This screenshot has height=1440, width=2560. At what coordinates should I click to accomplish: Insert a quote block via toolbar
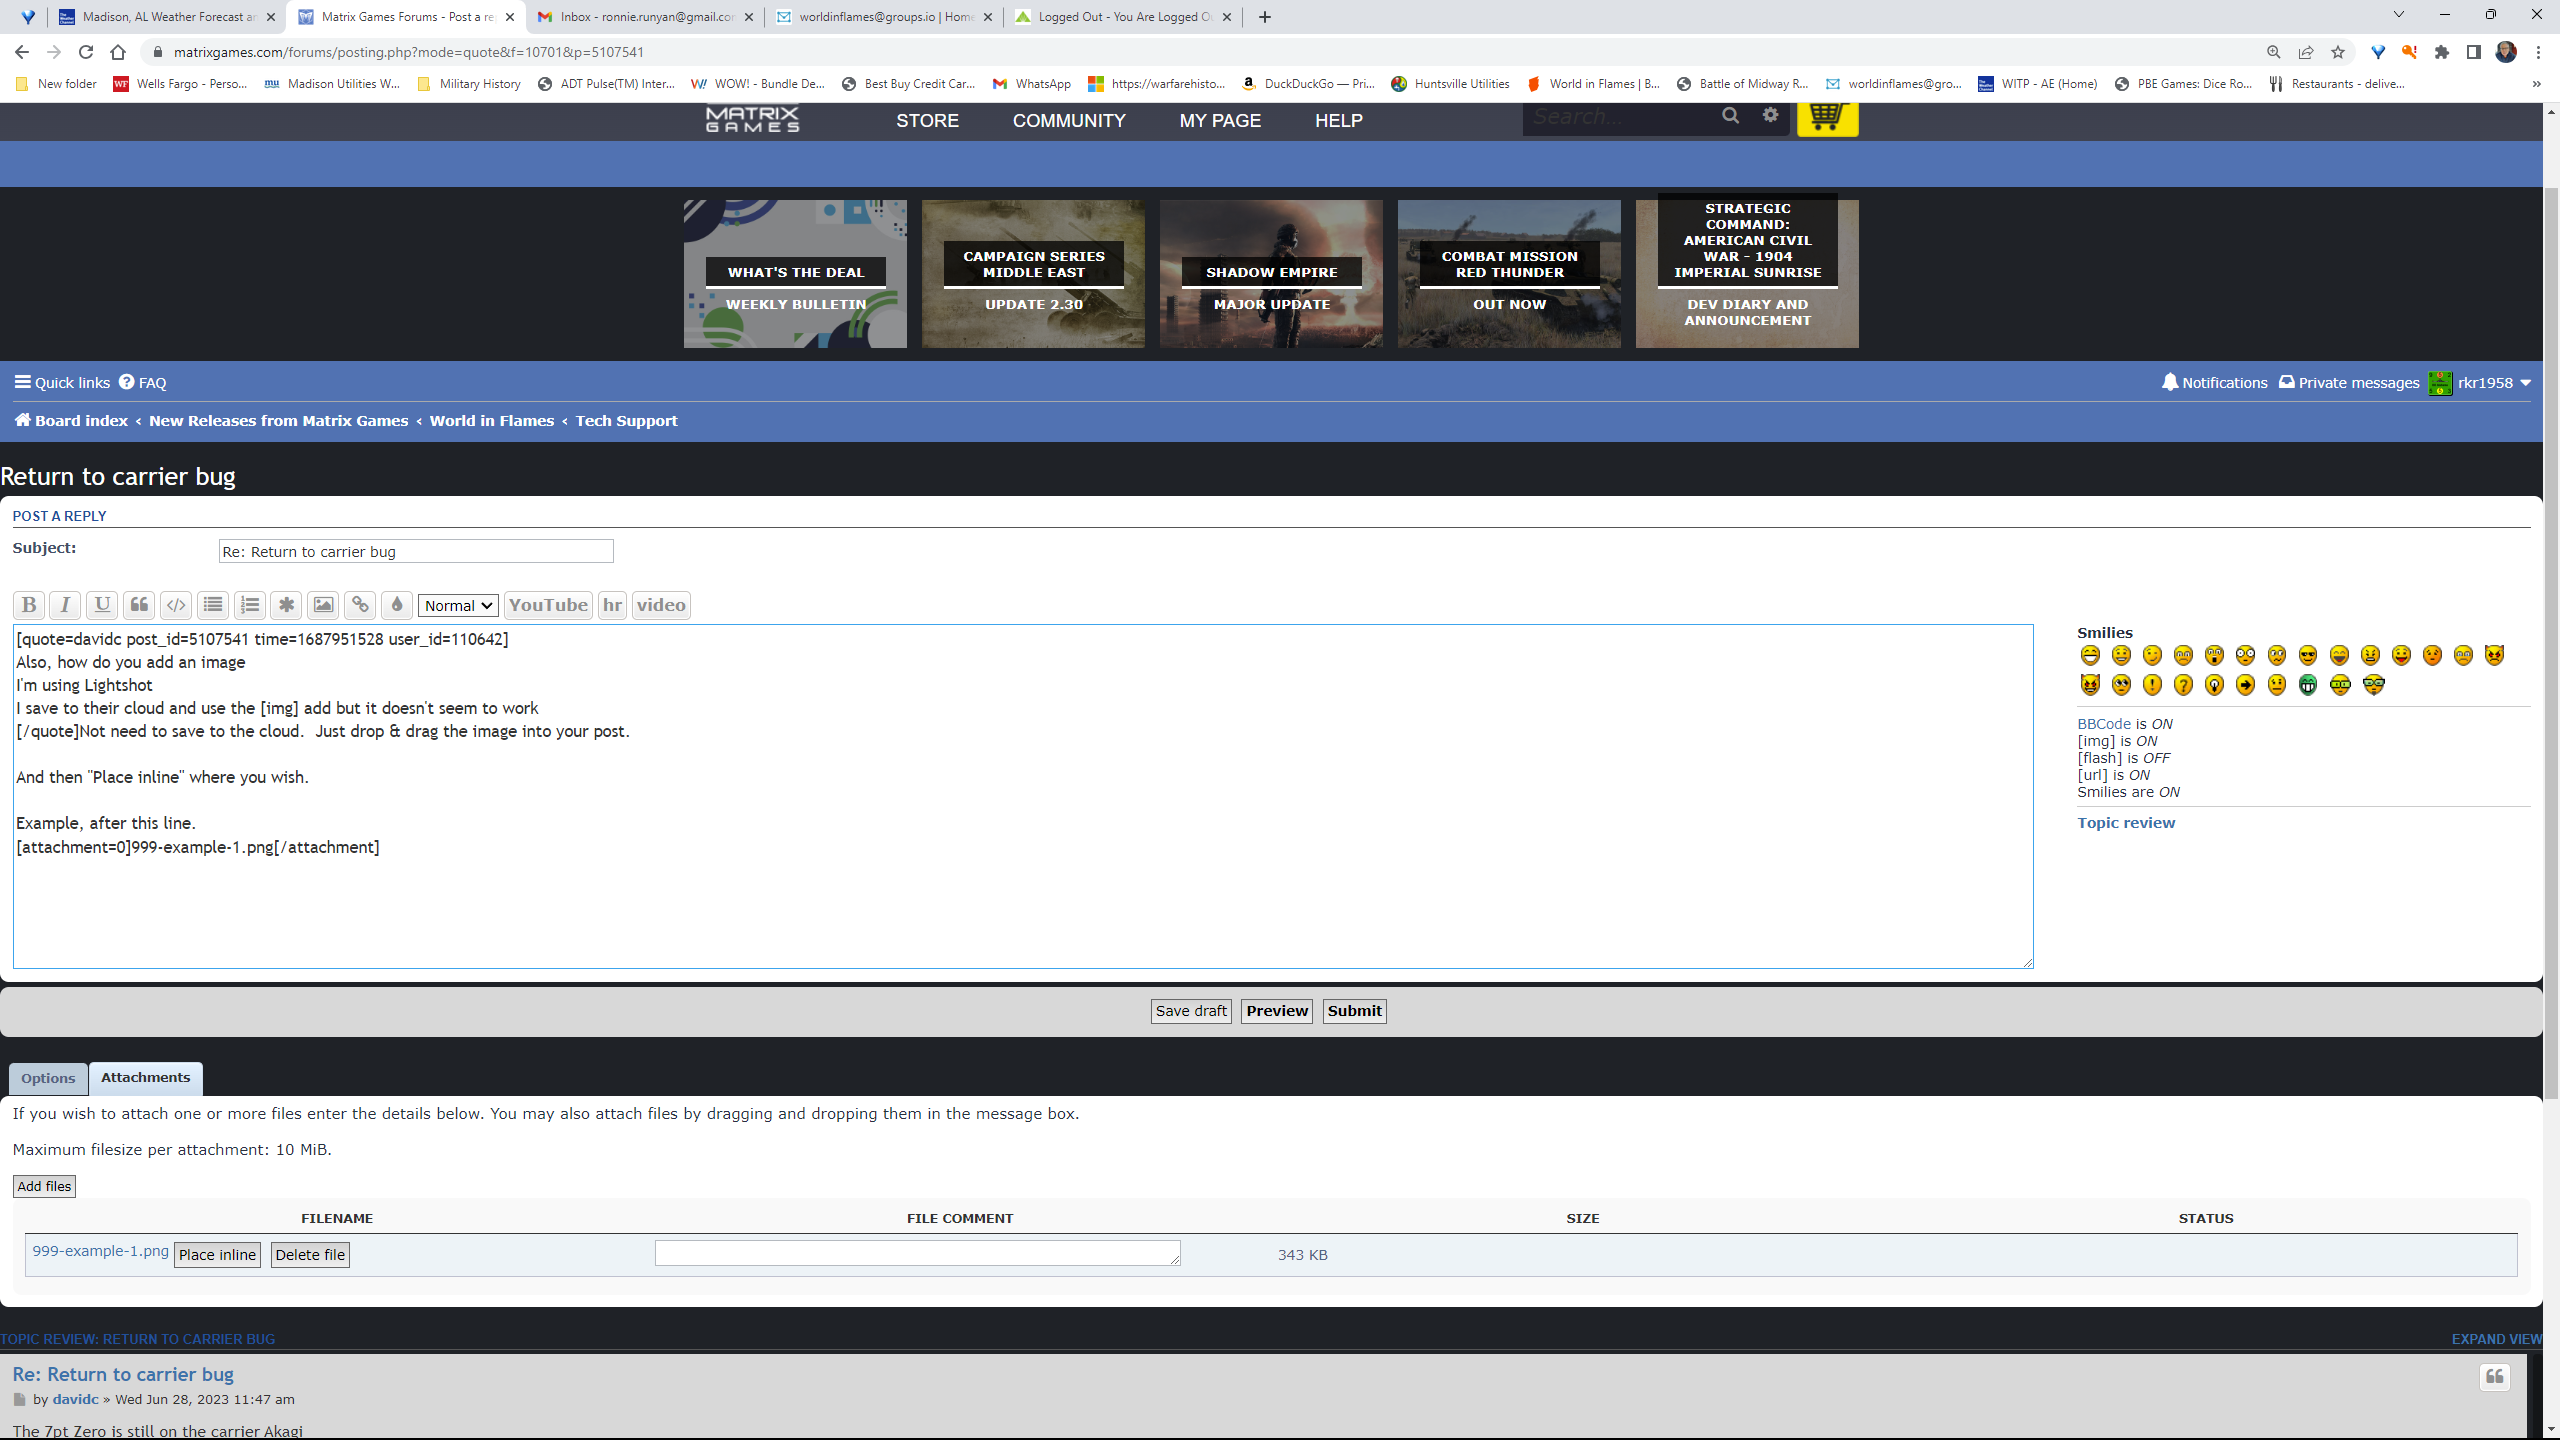[139, 605]
